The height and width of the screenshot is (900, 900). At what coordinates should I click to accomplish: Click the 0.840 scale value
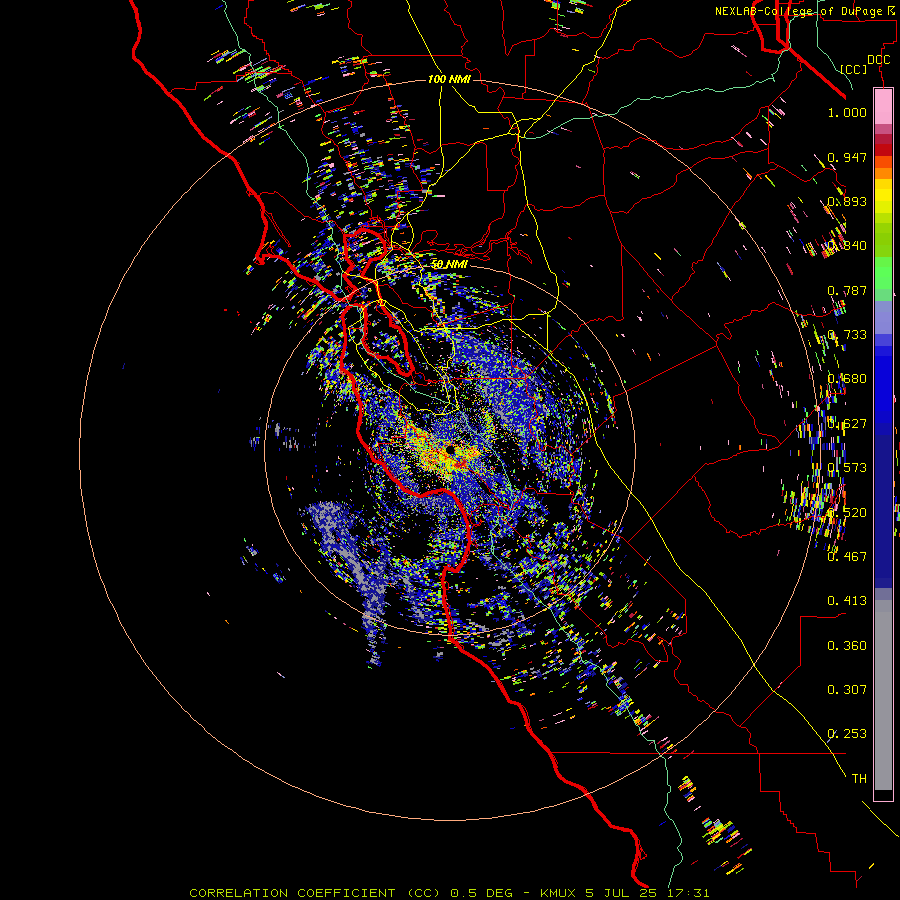click(x=847, y=246)
